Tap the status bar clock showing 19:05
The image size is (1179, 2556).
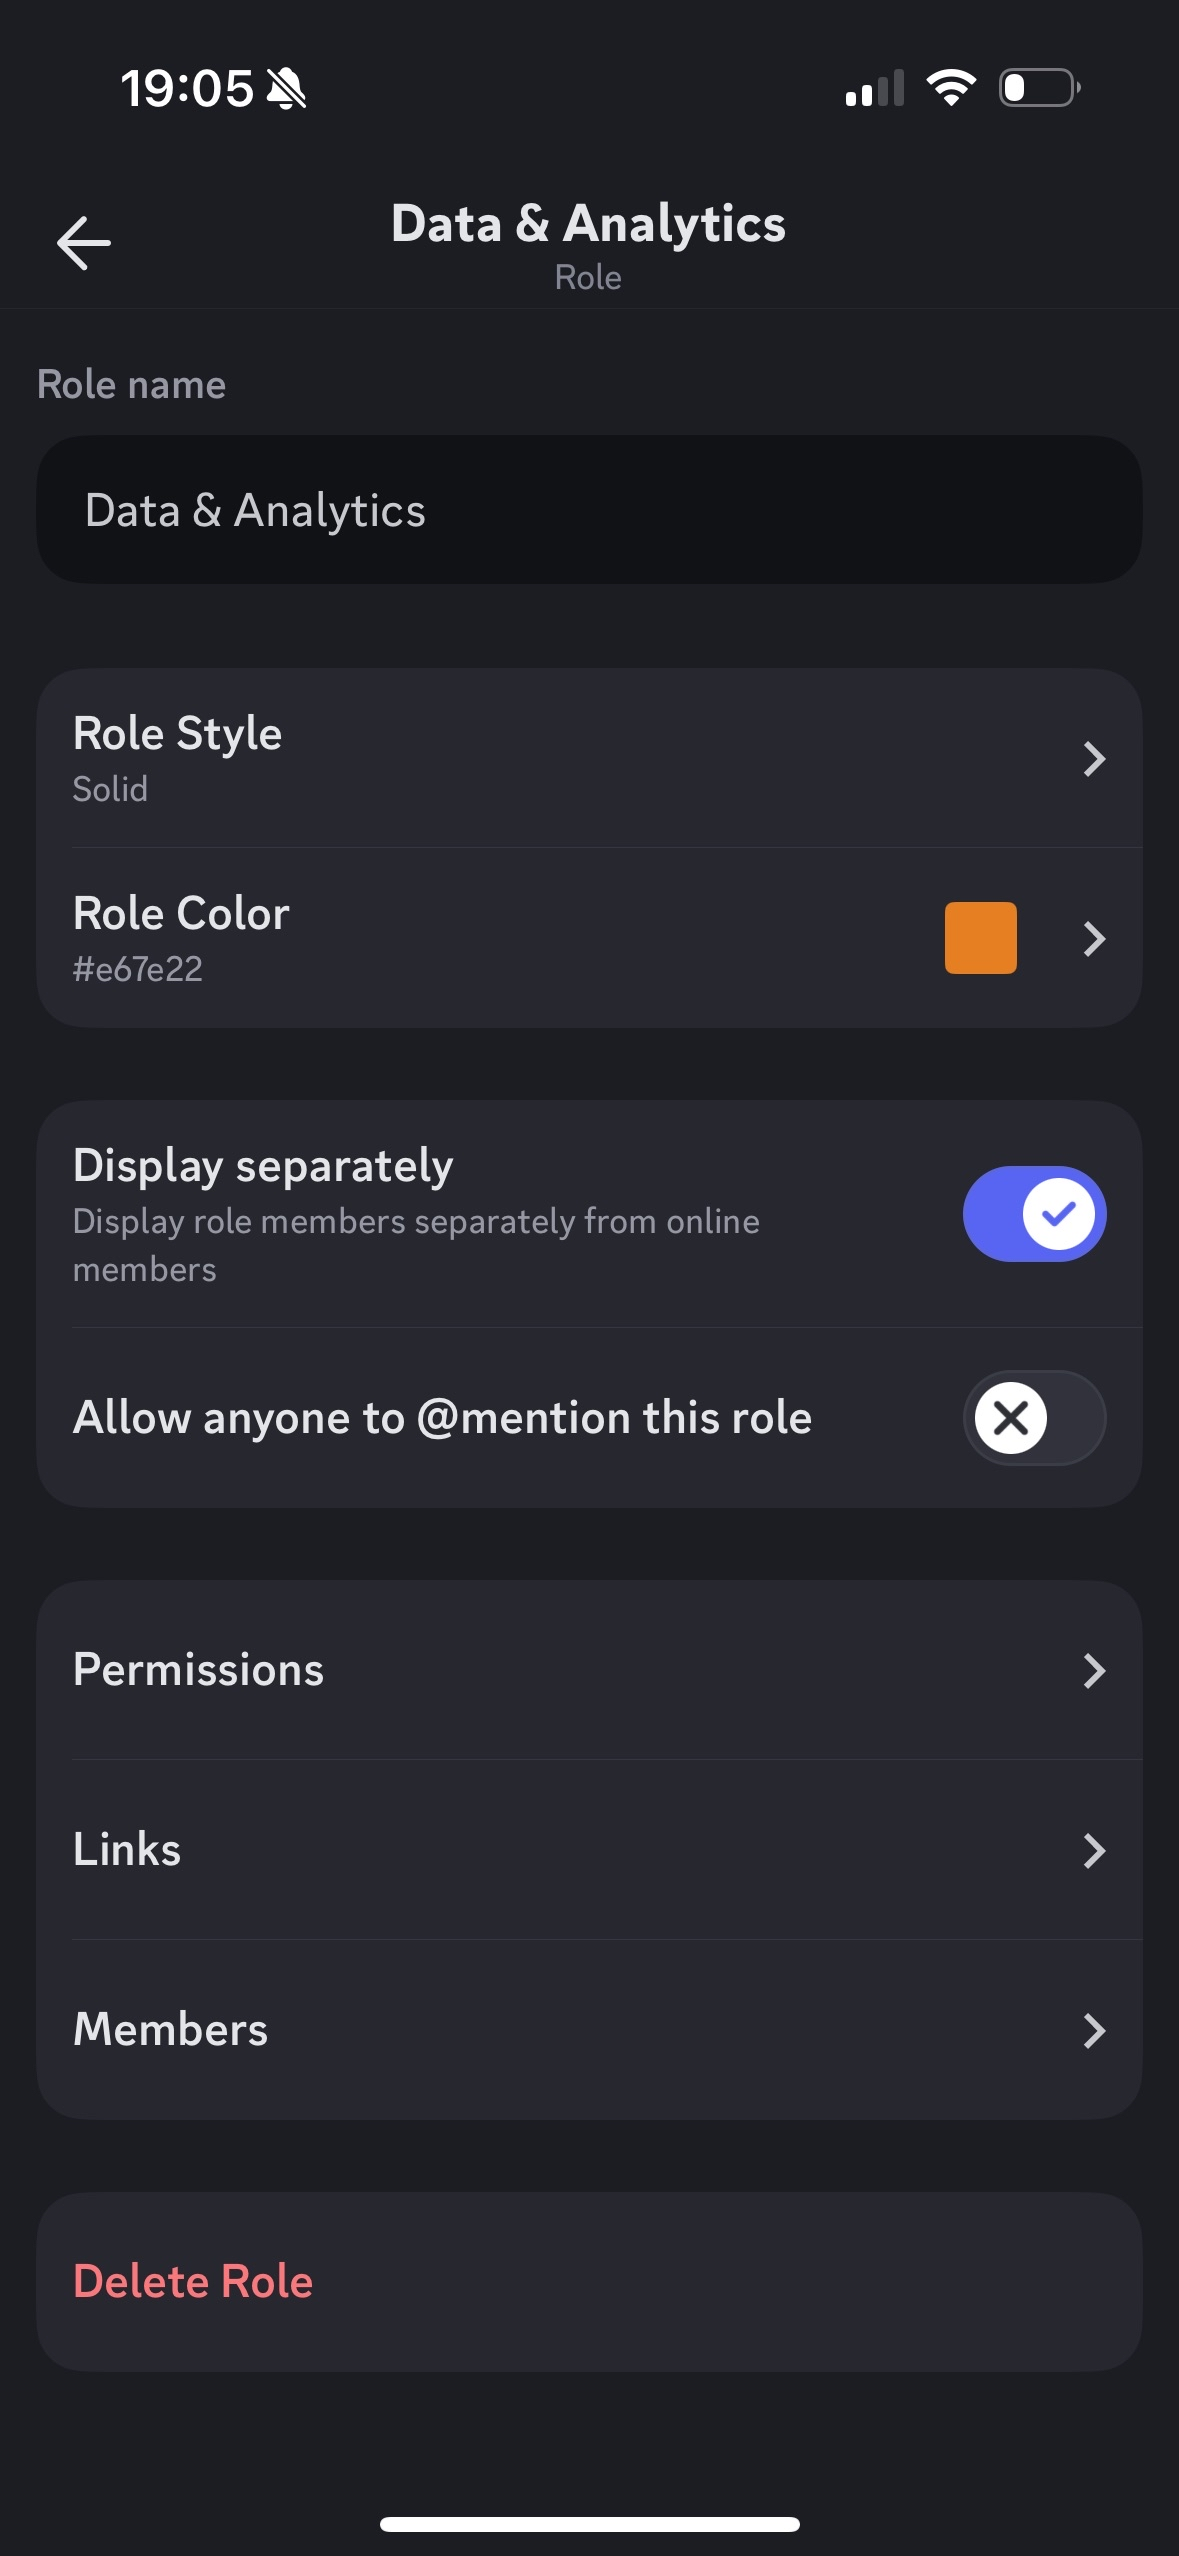(187, 89)
